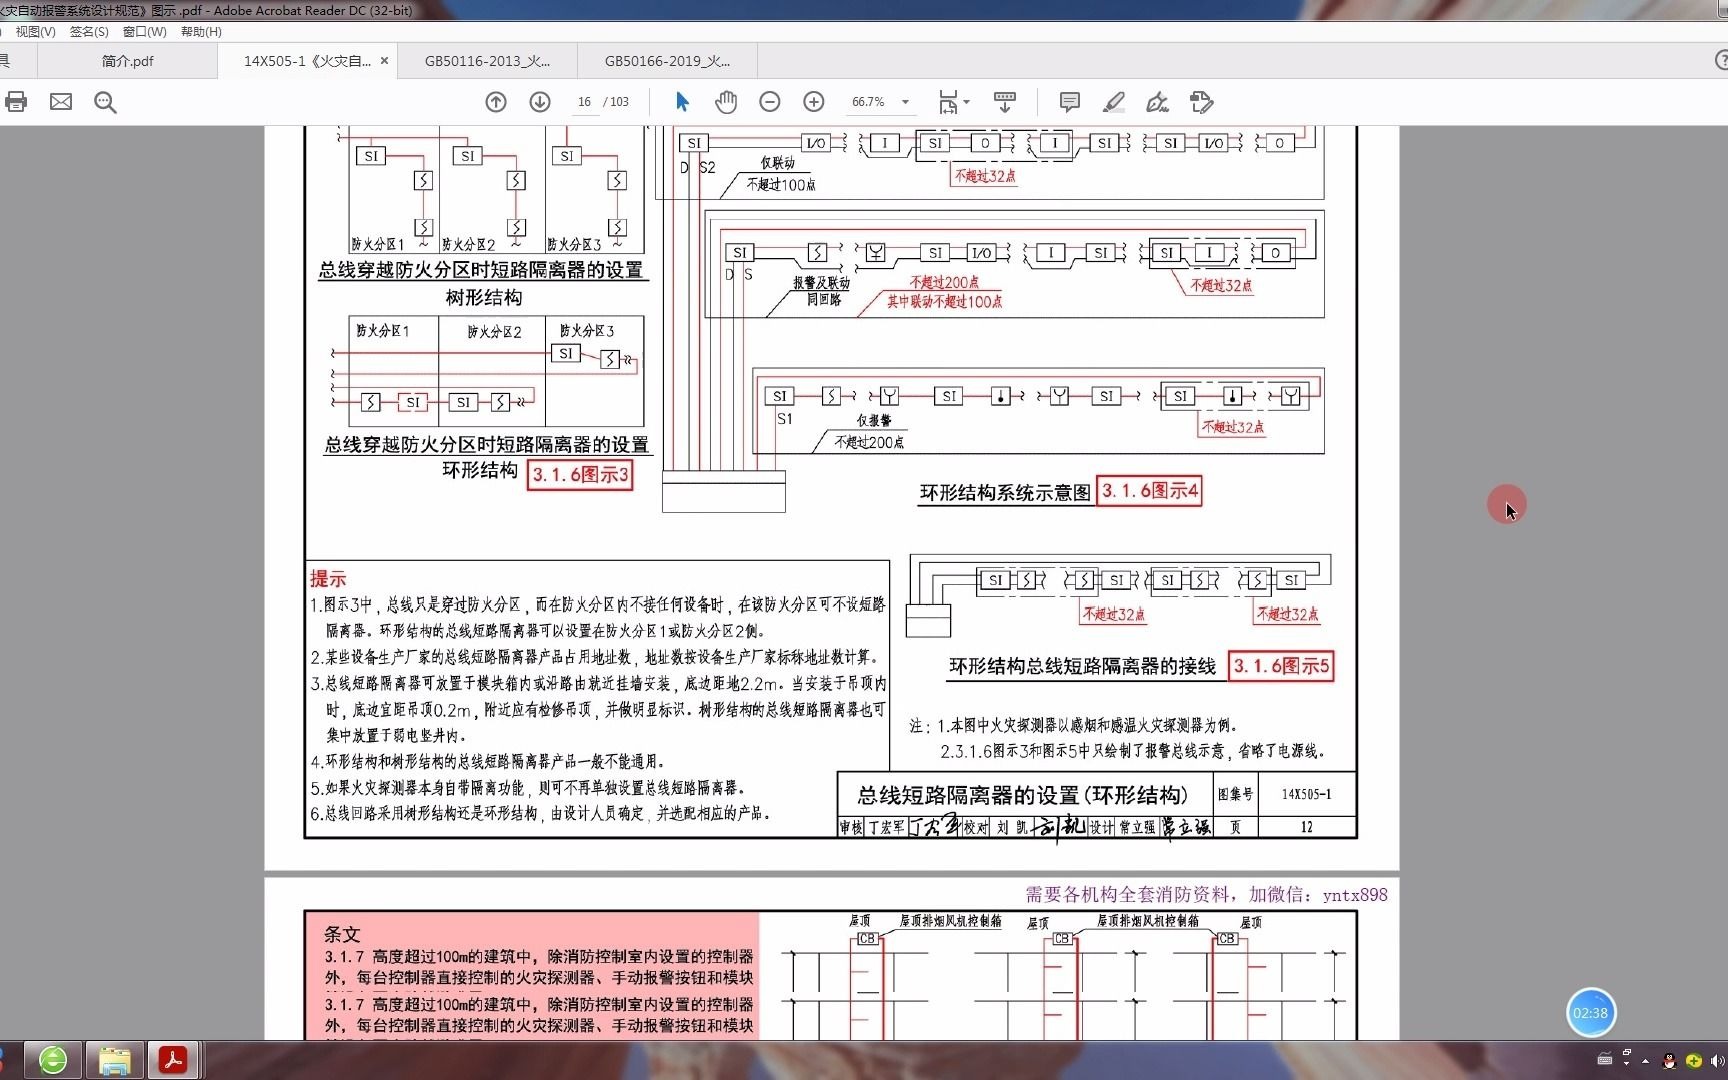Open the 签名(S) menu
The width and height of the screenshot is (1728, 1080).
[89, 32]
